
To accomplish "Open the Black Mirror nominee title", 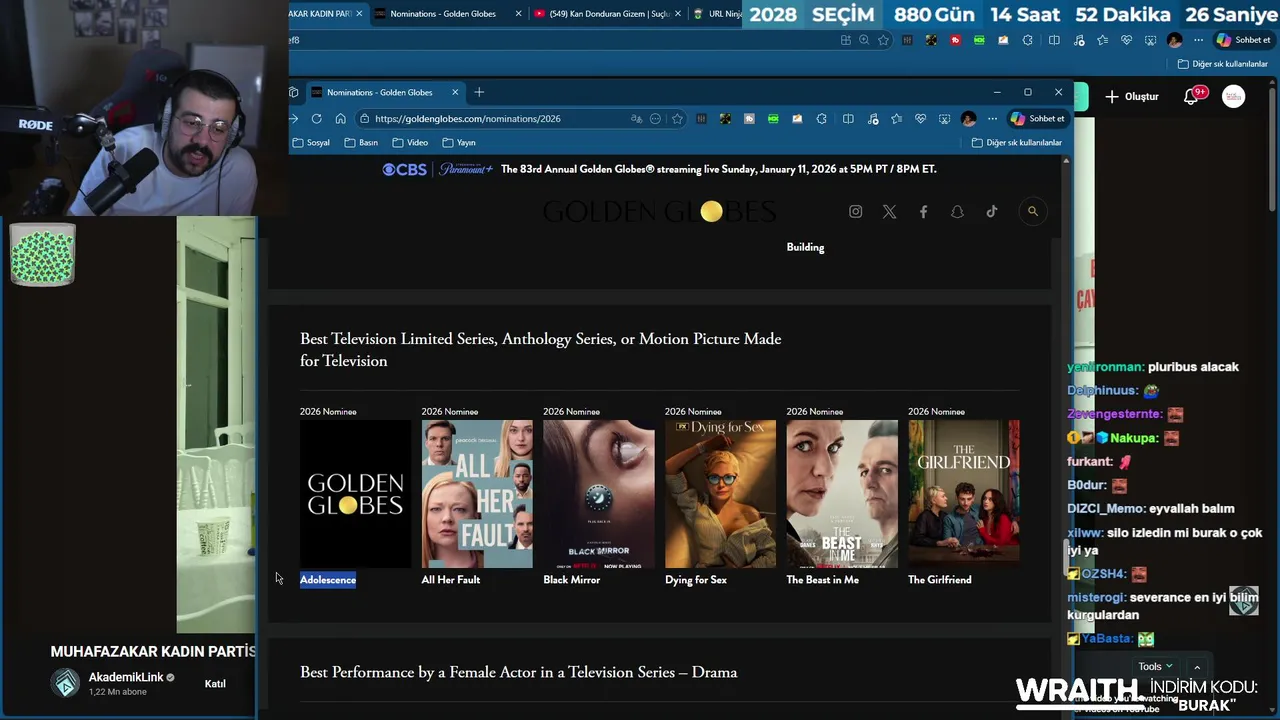I will pyautogui.click(x=572, y=580).
